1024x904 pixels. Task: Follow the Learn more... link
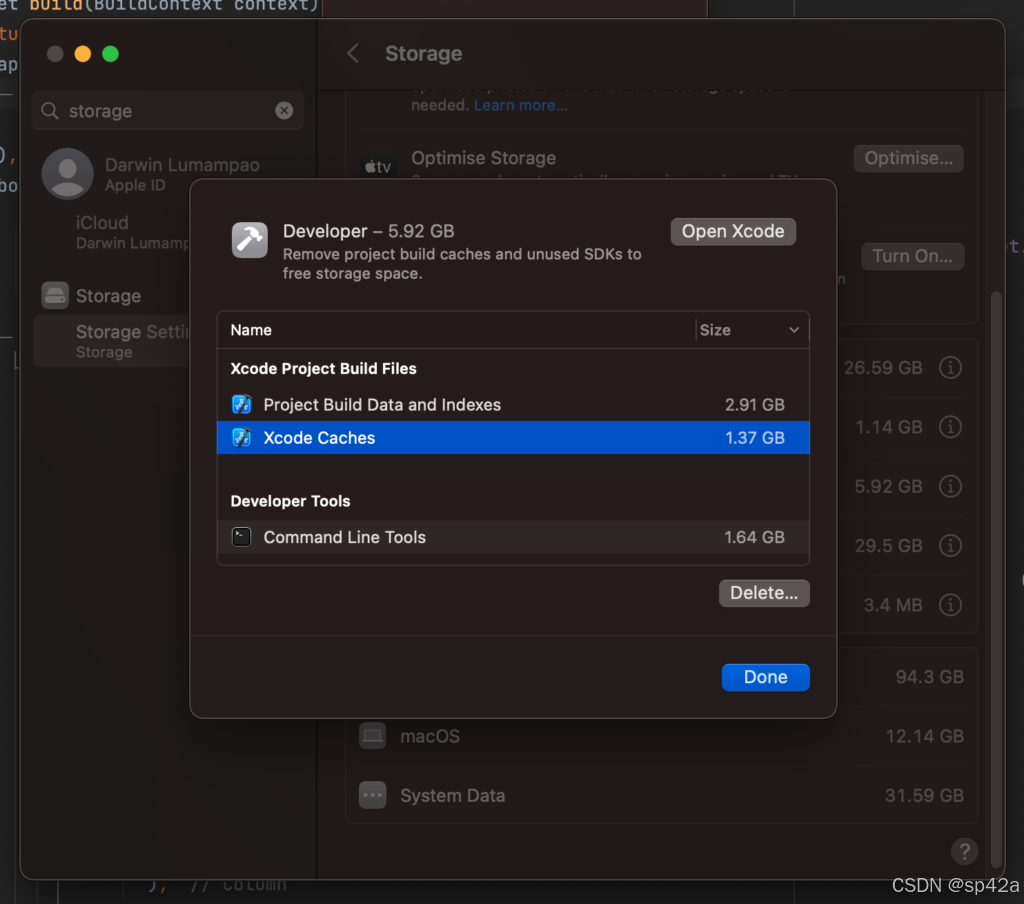520,105
